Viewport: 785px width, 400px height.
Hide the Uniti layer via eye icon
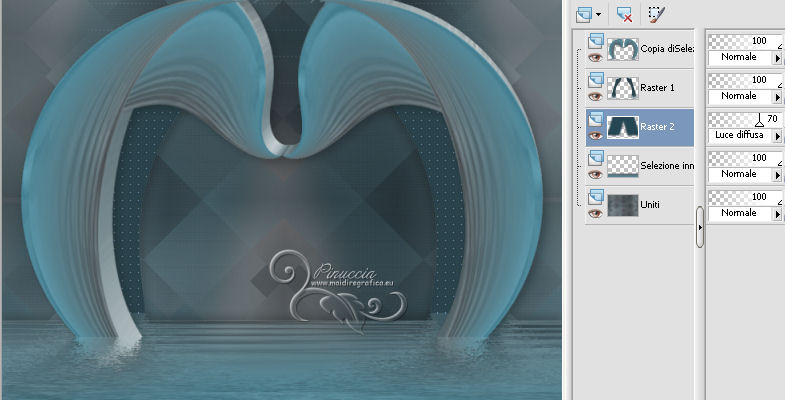(x=595, y=214)
